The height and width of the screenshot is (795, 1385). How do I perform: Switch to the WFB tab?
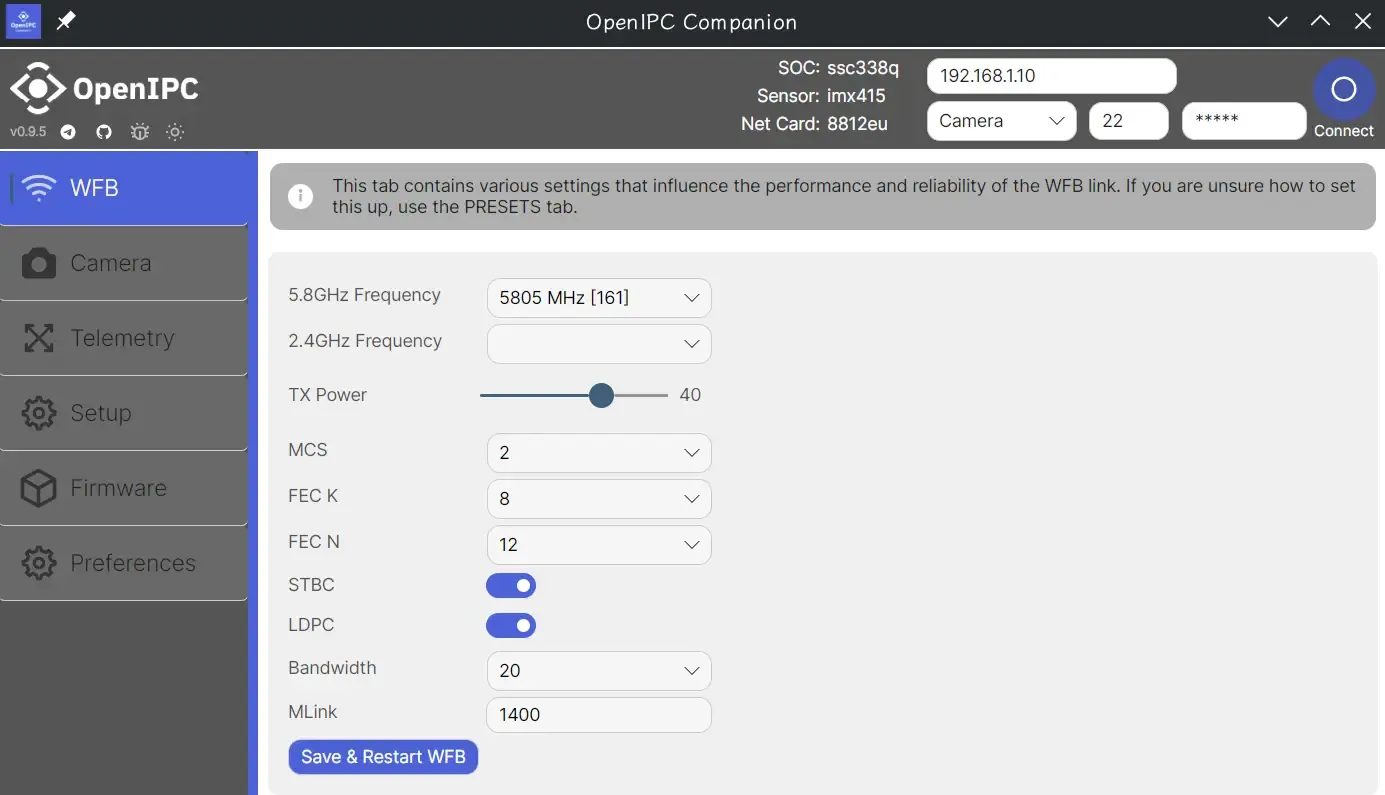pos(124,188)
